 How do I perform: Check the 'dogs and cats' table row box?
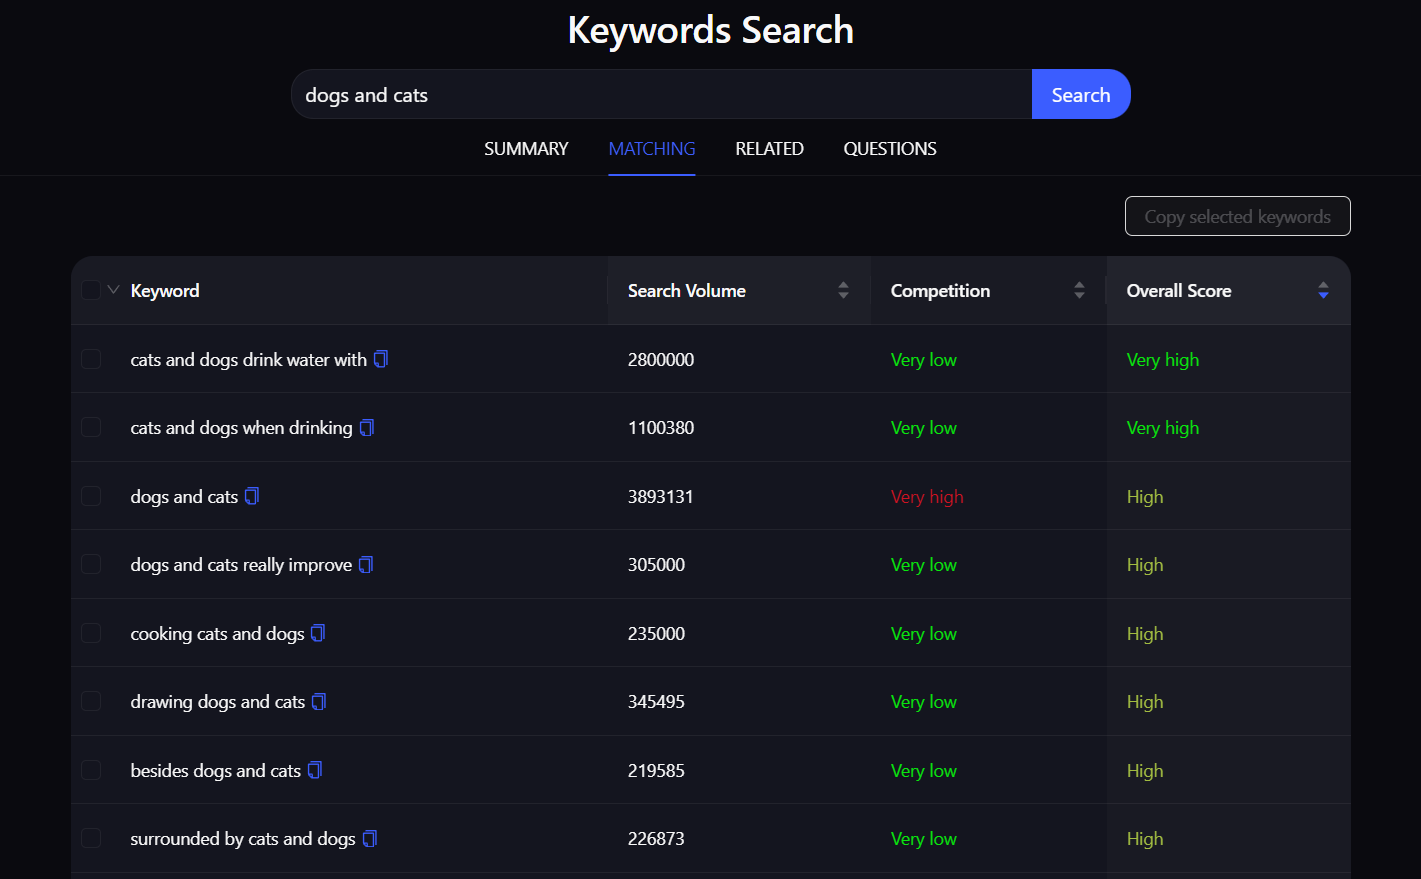[91, 496]
